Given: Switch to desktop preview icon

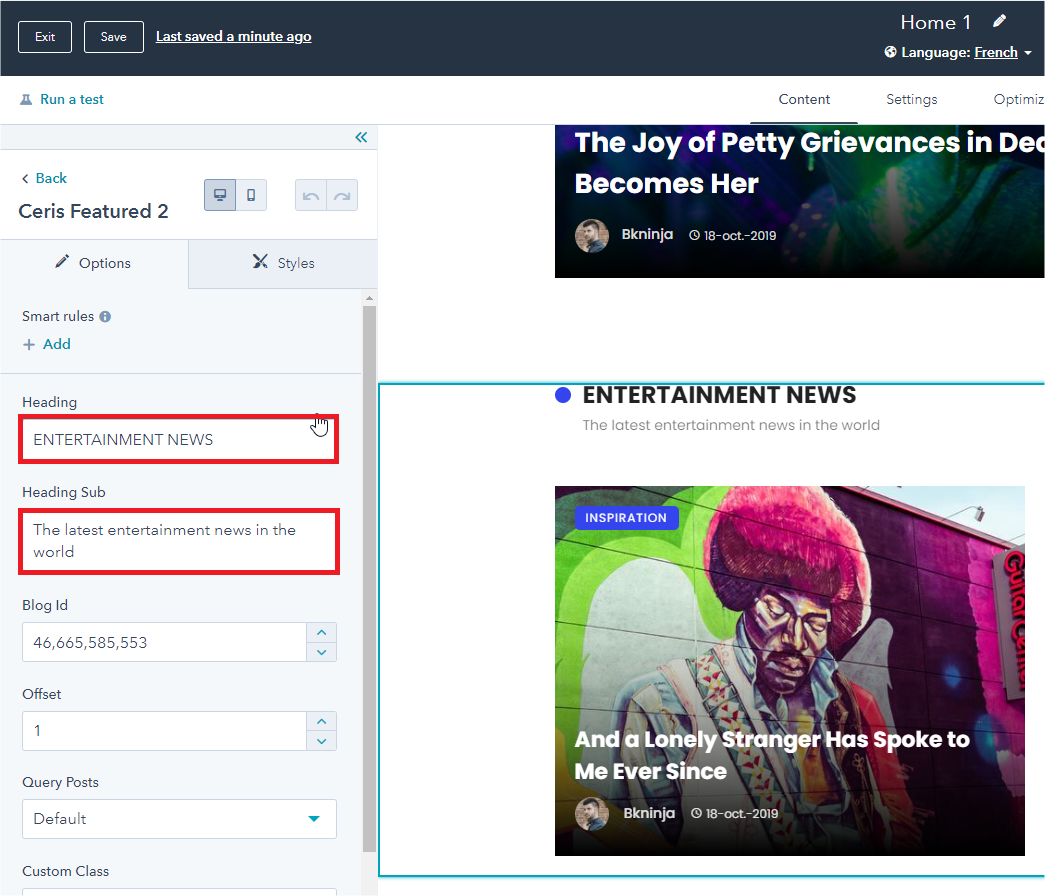Looking at the screenshot, I should pyautogui.click(x=220, y=195).
